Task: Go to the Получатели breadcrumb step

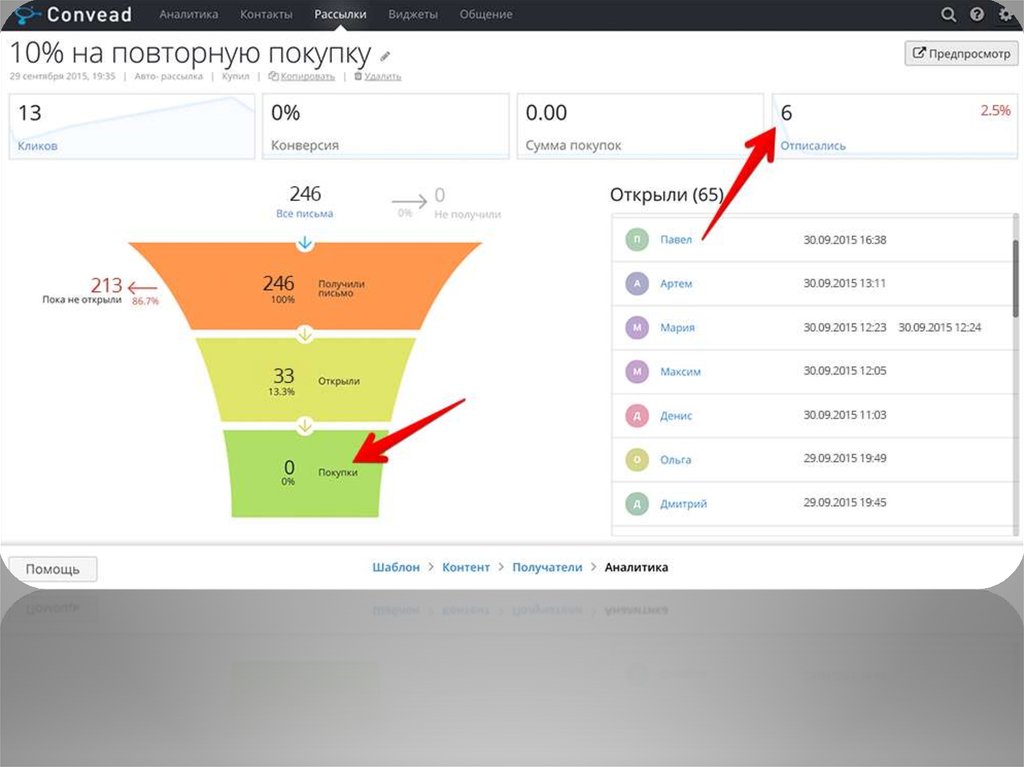Action: 547,567
